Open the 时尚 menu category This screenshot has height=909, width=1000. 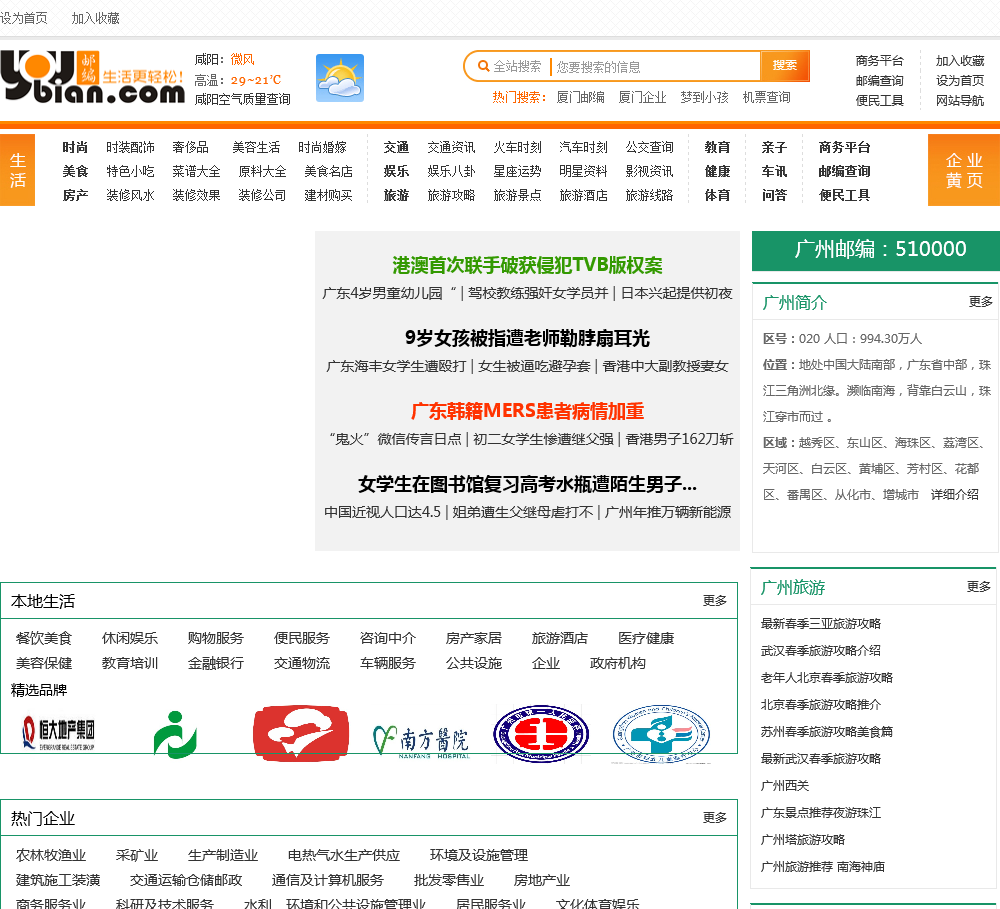tap(75, 147)
